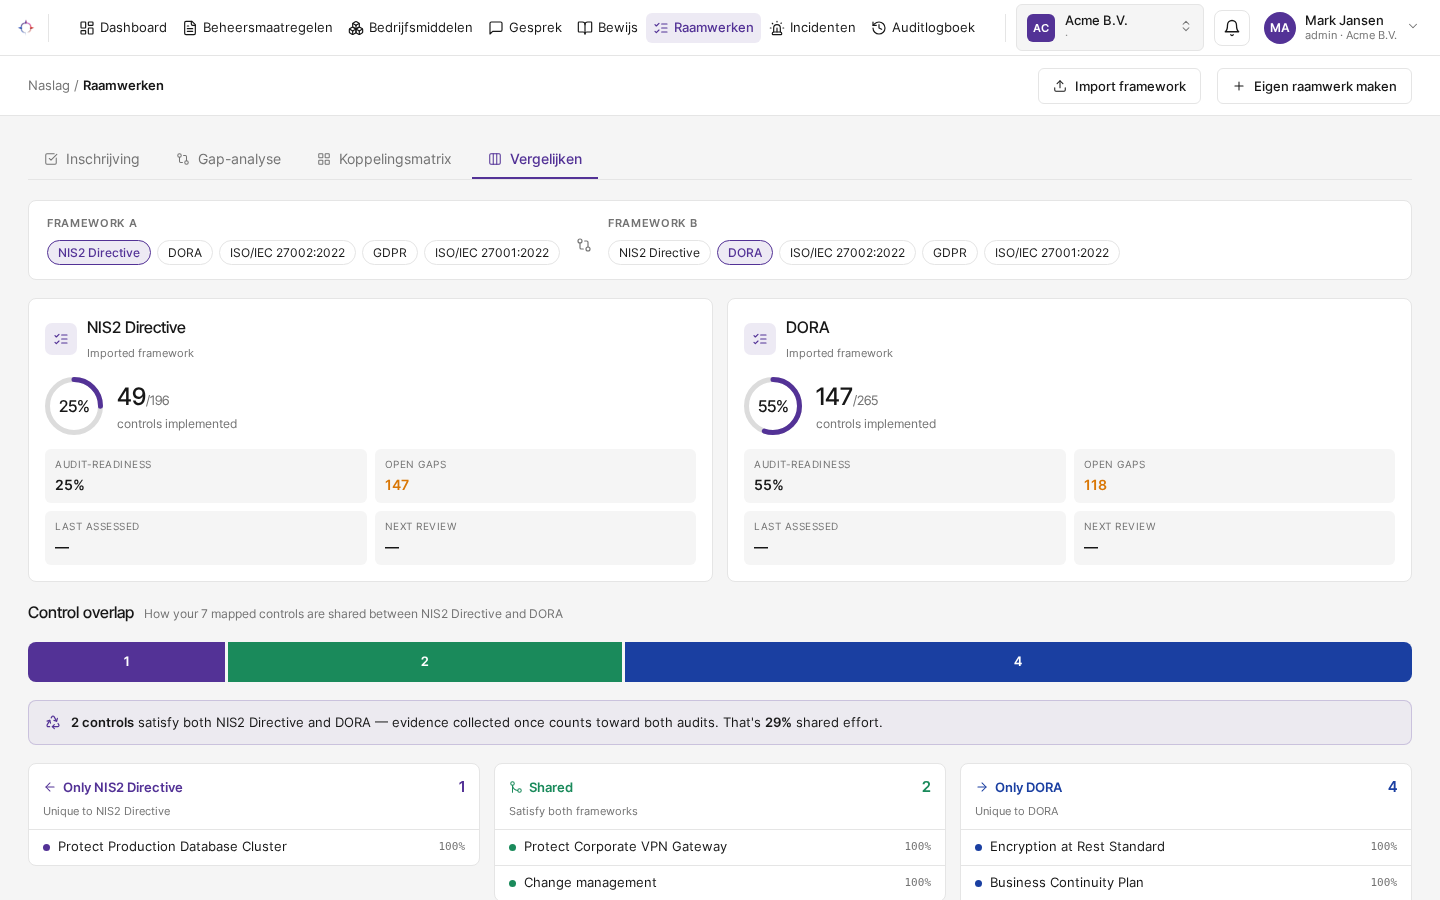Viewport: 1440px width, 900px height.
Task: Click the 25% progress ring
Action: pyautogui.click(x=74, y=406)
